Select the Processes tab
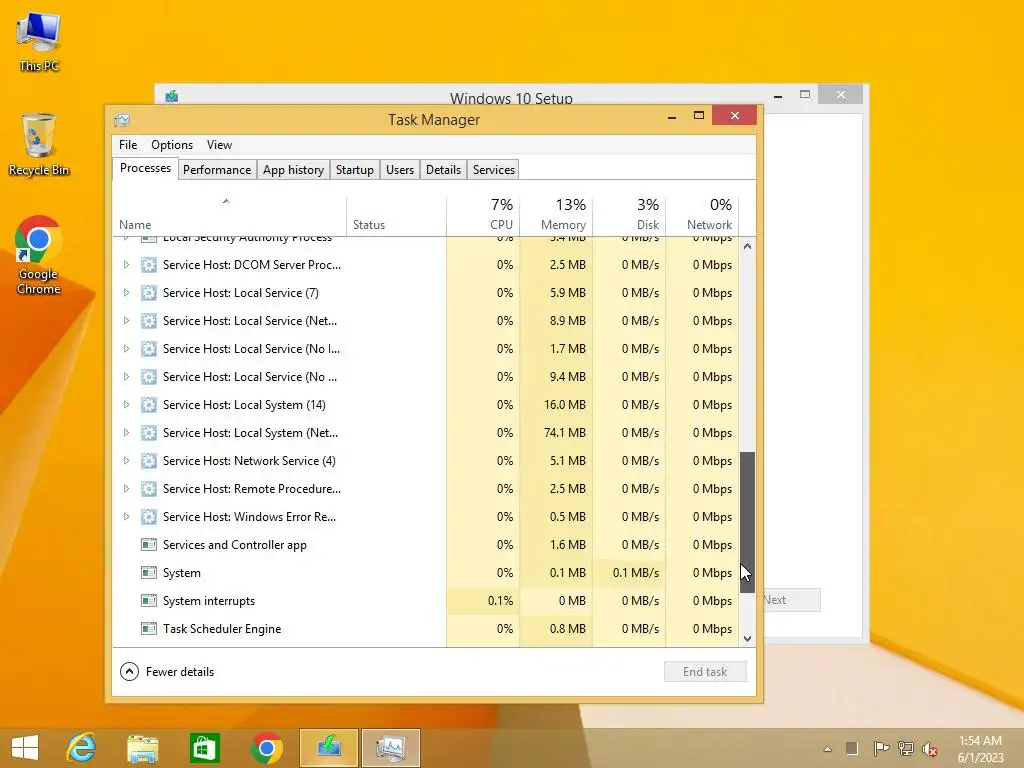 (x=145, y=168)
